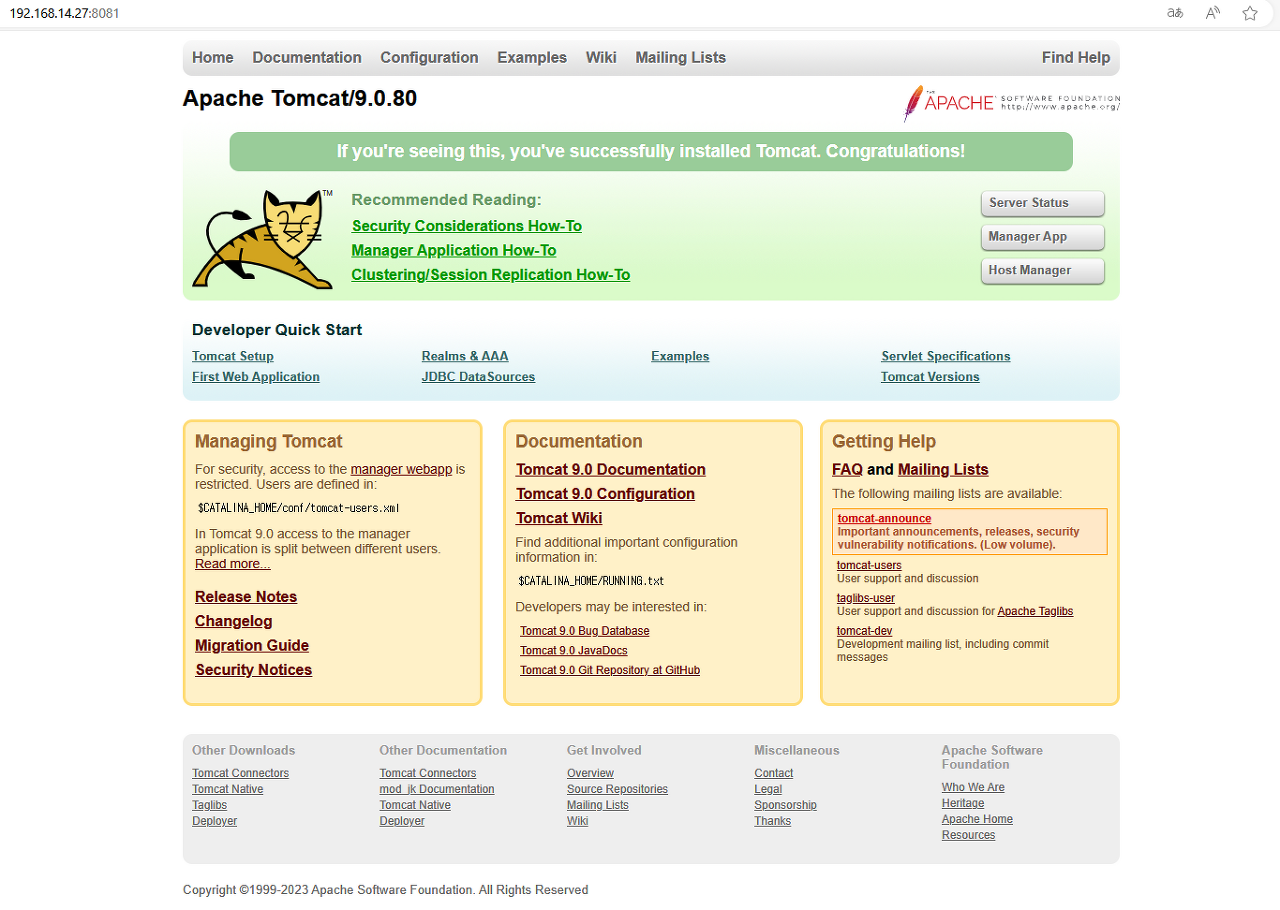
Task: Open the Find Help nav item
Action: click(1076, 58)
